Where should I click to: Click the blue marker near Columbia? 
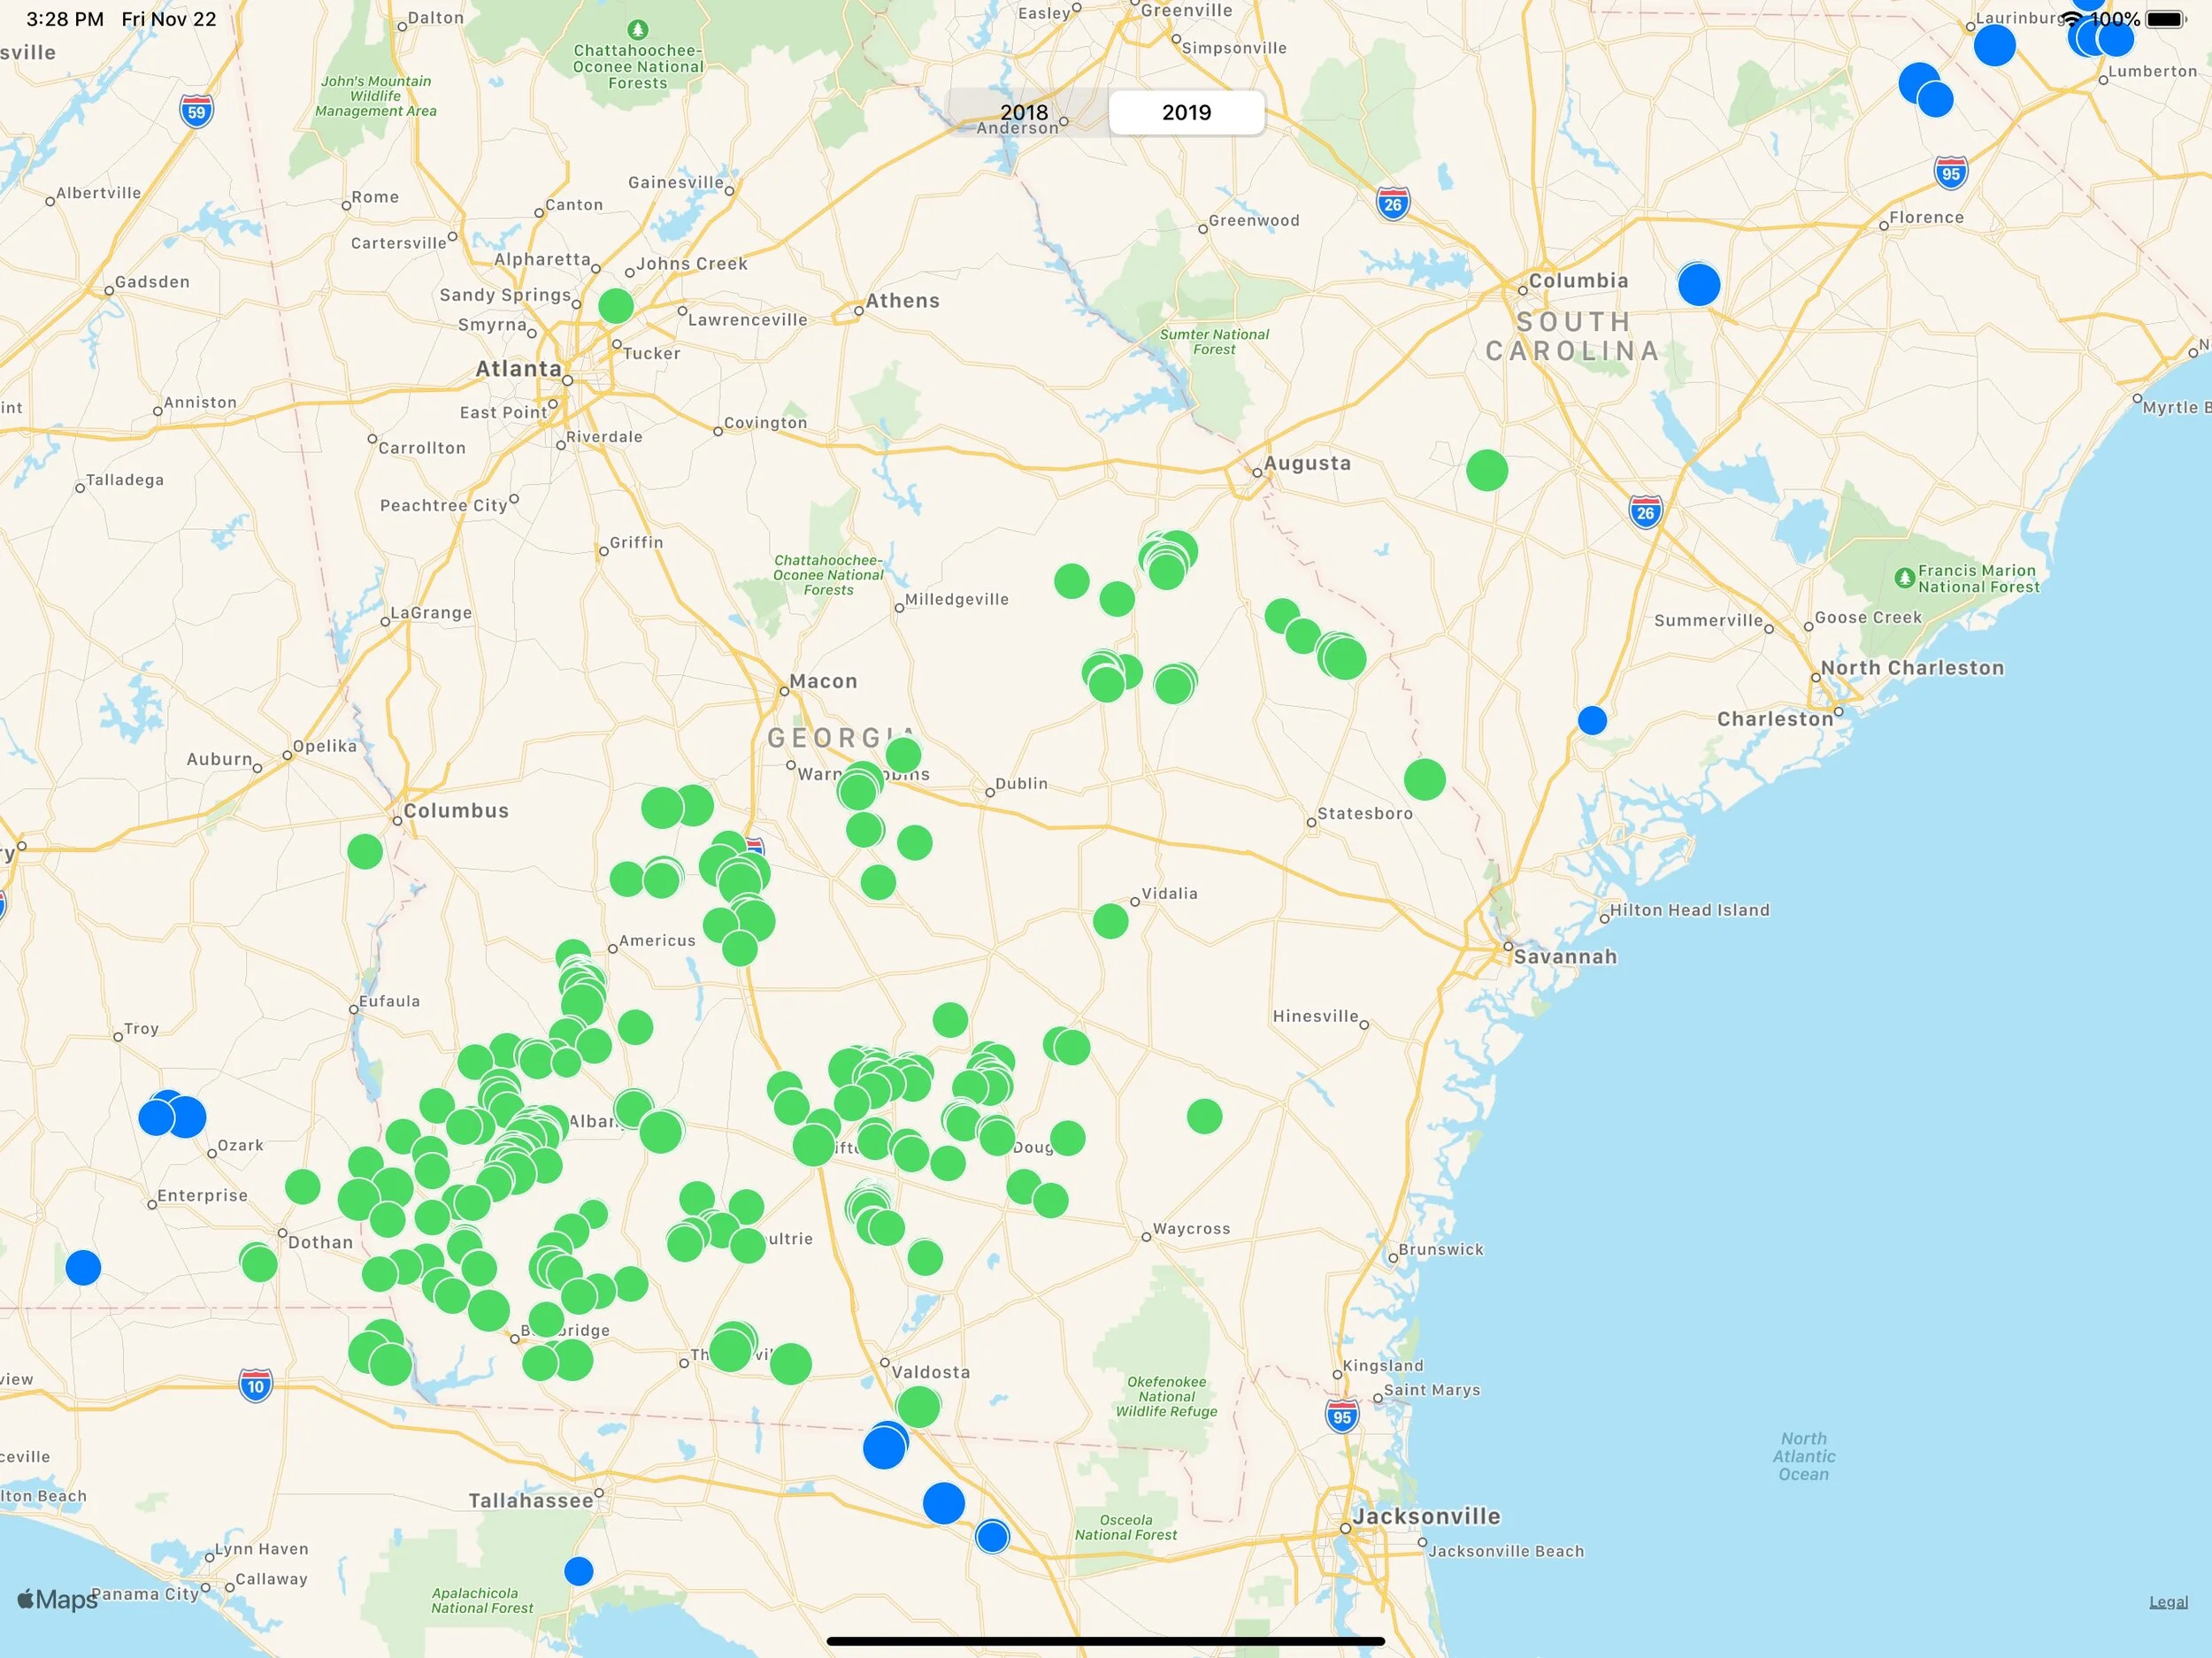click(x=1698, y=286)
